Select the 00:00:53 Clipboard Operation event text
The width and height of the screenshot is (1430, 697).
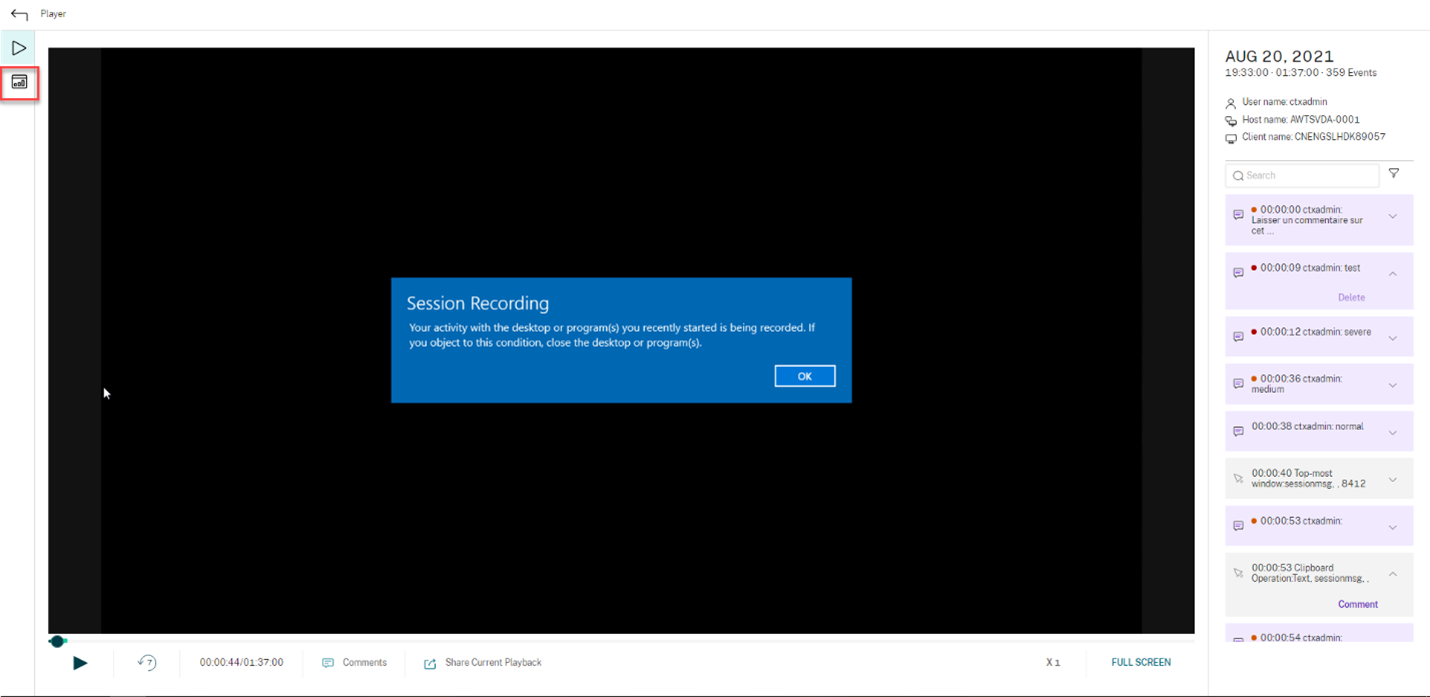pos(1310,573)
